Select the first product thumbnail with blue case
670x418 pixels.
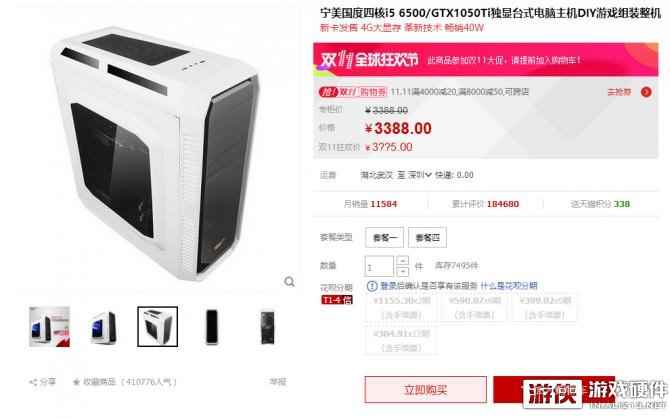[49, 327]
